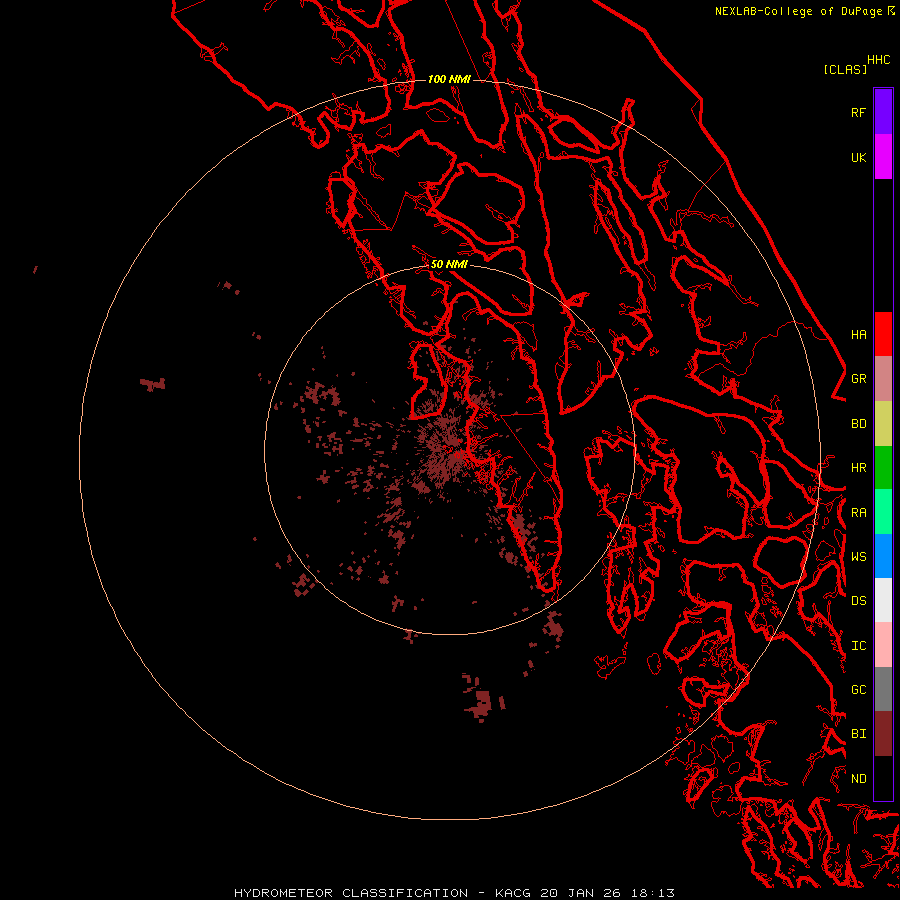The width and height of the screenshot is (900, 900).
Task: Click the DS legend label
Action: pyautogui.click(x=858, y=601)
